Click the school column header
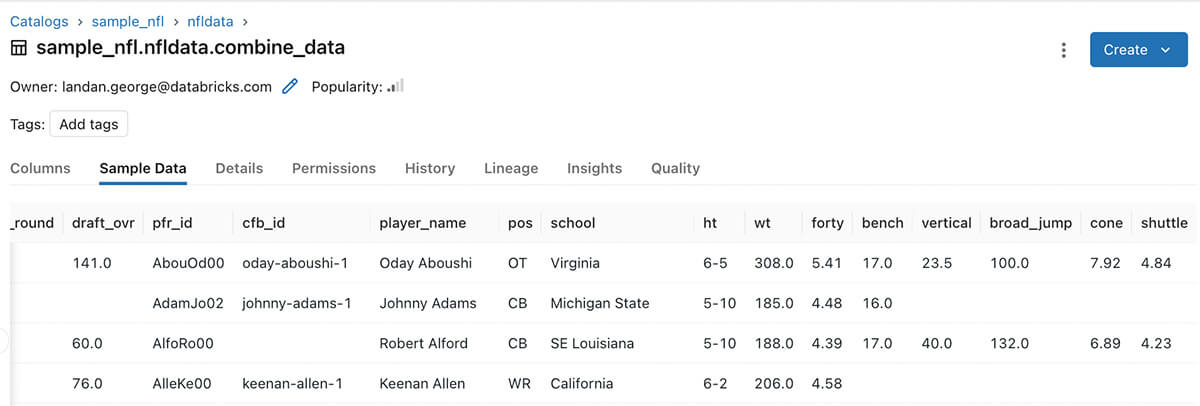This screenshot has width=1200, height=406. pyautogui.click(x=573, y=223)
